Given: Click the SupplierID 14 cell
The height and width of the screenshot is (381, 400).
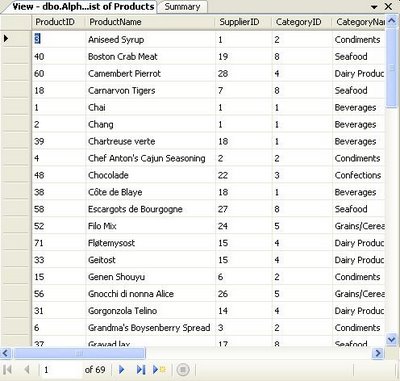Looking at the screenshot, I should click(x=244, y=311).
